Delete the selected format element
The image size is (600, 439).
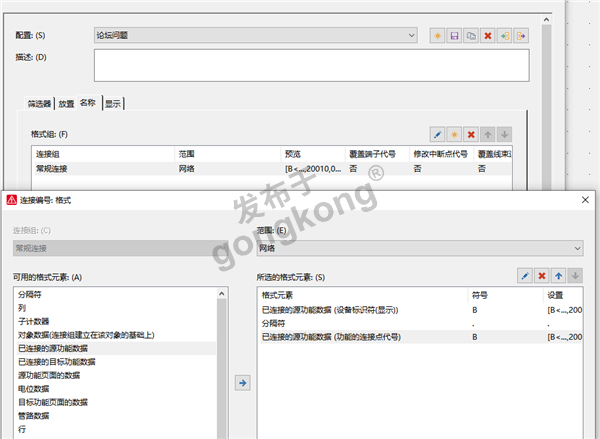(x=543, y=274)
